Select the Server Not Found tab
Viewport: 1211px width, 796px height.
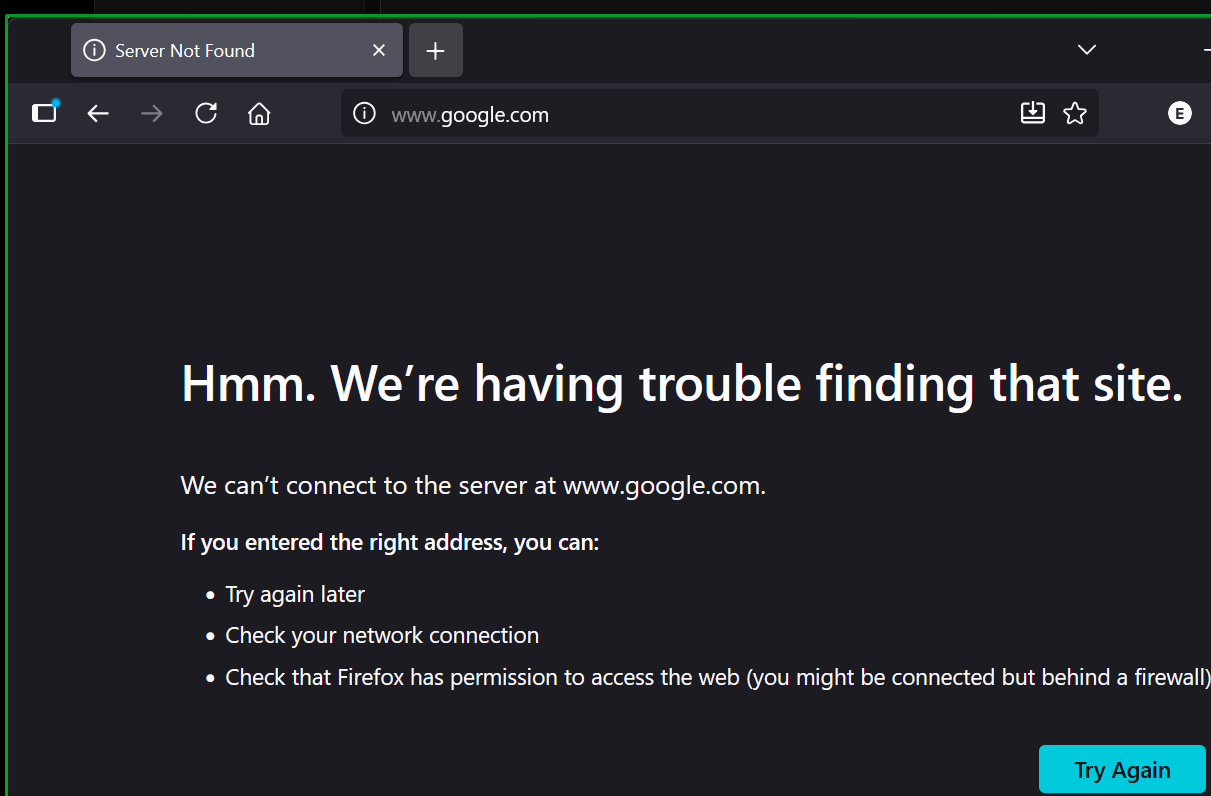[220, 50]
